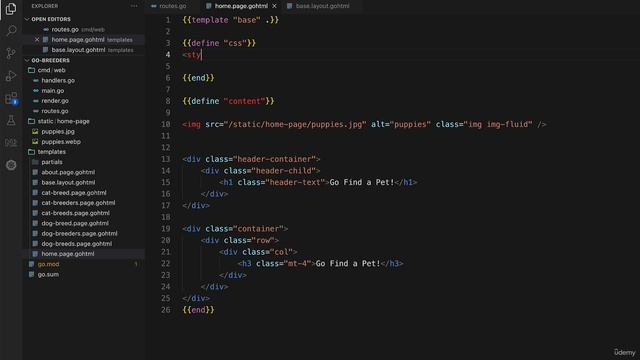
Task: Open dog-breeds.page.gohtml template
Action: click(76, 244)
